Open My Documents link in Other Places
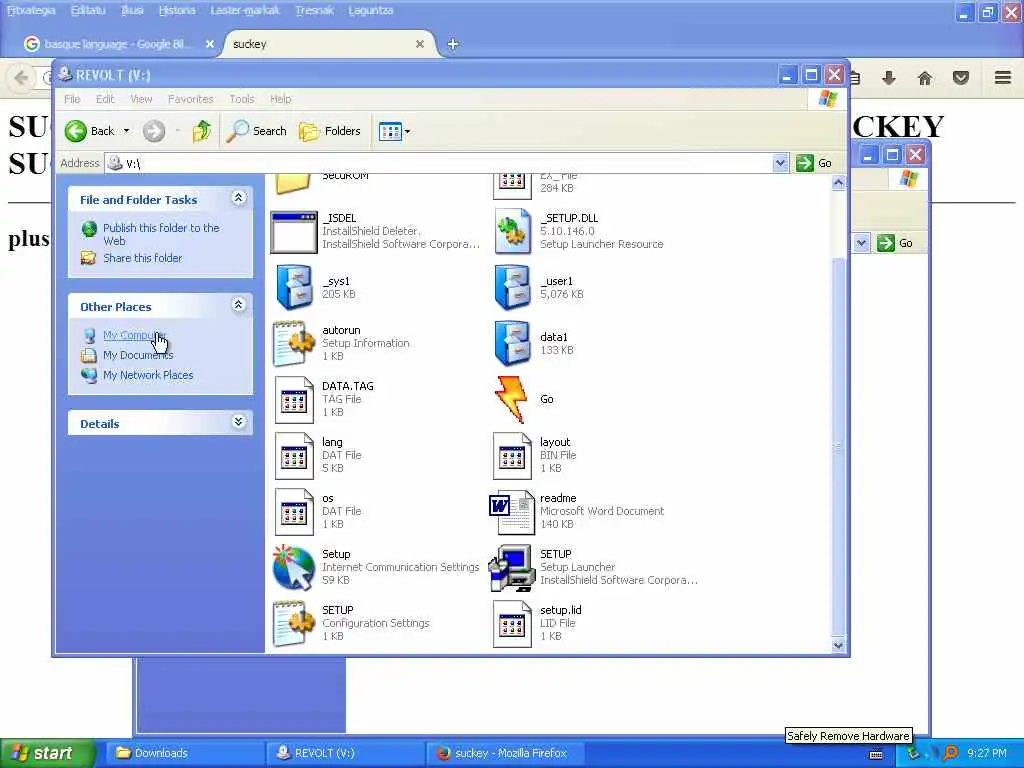The image size is (1024, 768). point(138,355)
